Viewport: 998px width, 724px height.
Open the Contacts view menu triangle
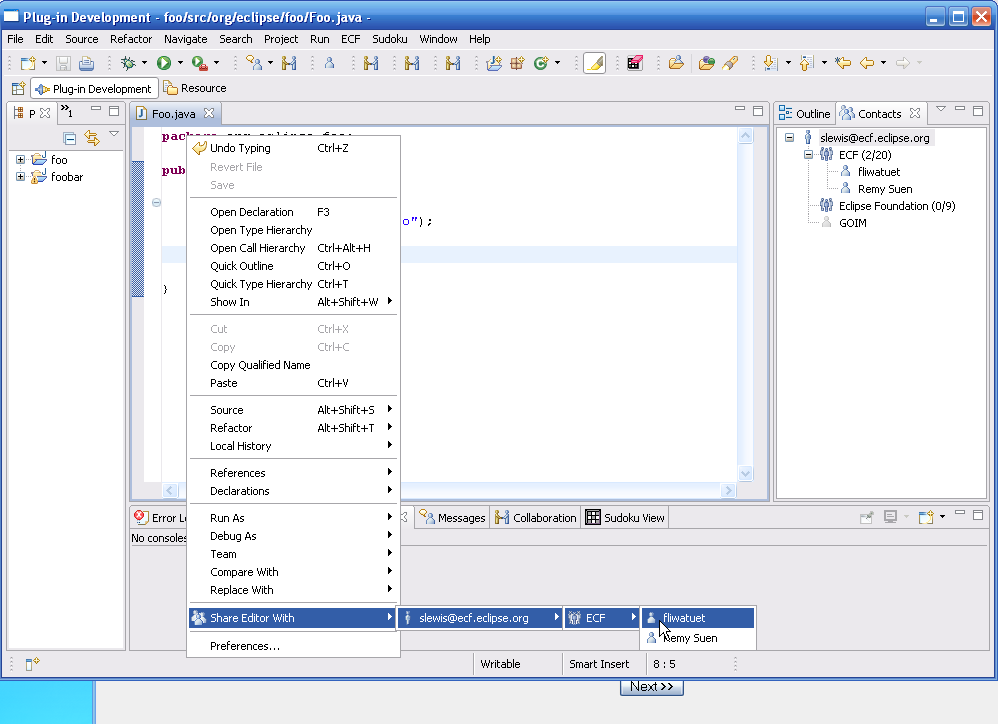[x=941, y=109]
